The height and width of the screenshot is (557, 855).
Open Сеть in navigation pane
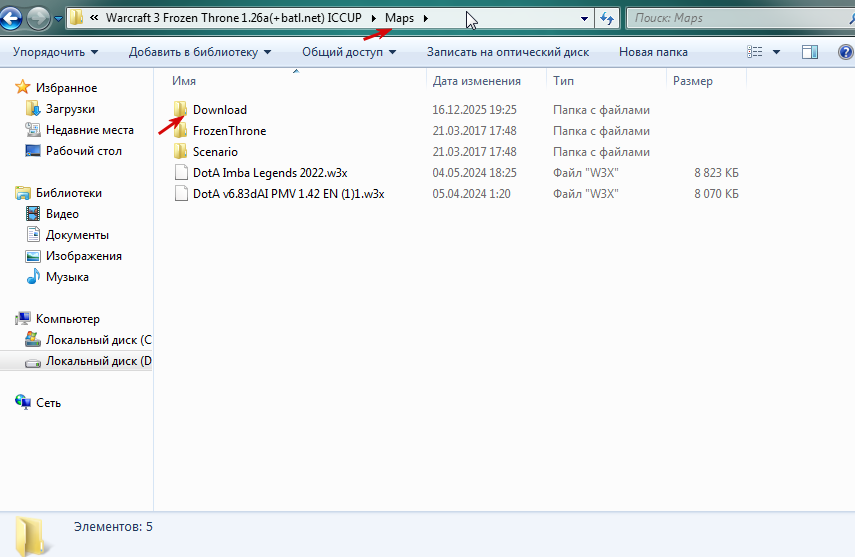tap(48, 403)
